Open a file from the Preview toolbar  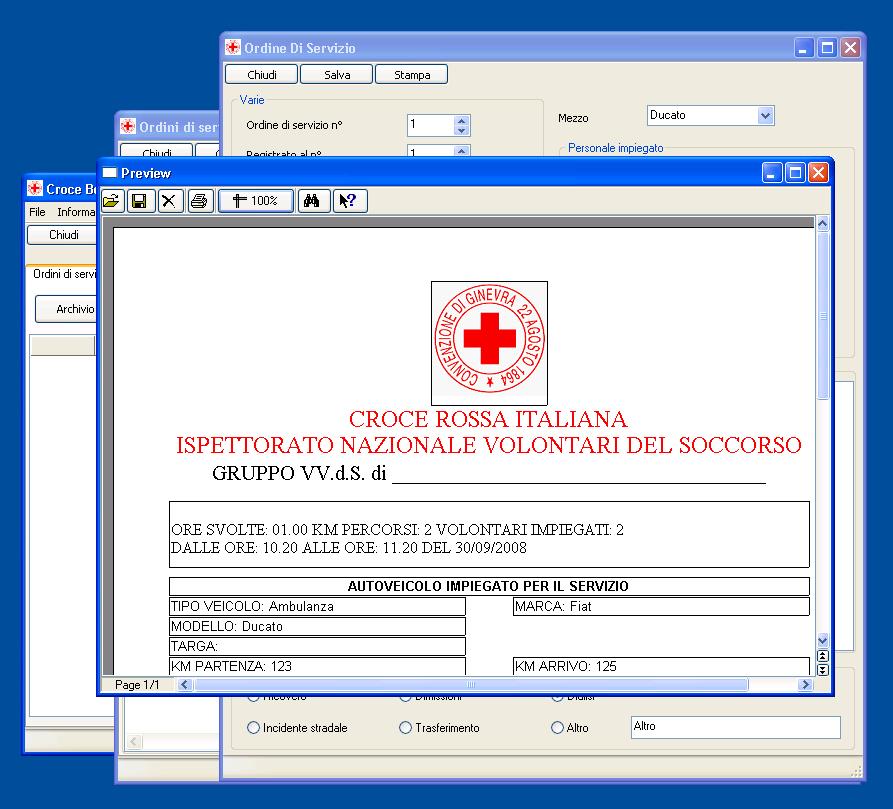pyautogui.click(x=113, y=201)
